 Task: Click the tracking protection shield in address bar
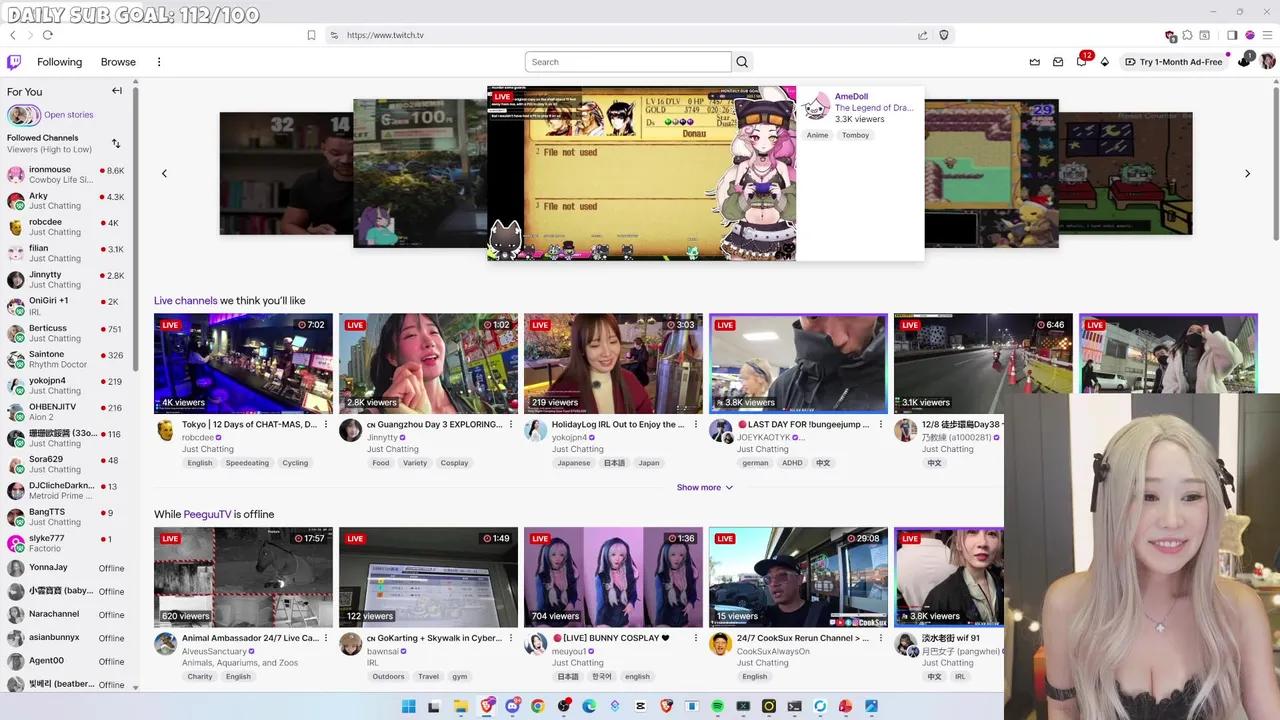[943, 35]
